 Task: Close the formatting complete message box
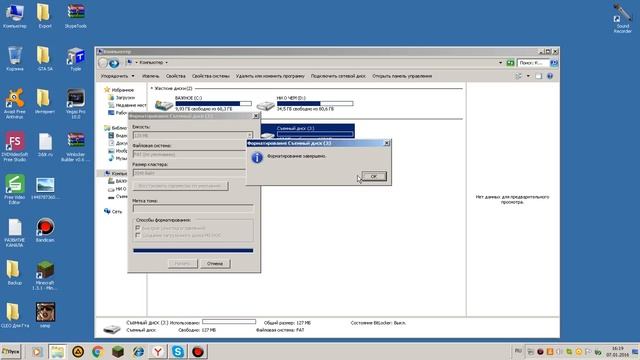pyautogui.click(x=387, y=143)
